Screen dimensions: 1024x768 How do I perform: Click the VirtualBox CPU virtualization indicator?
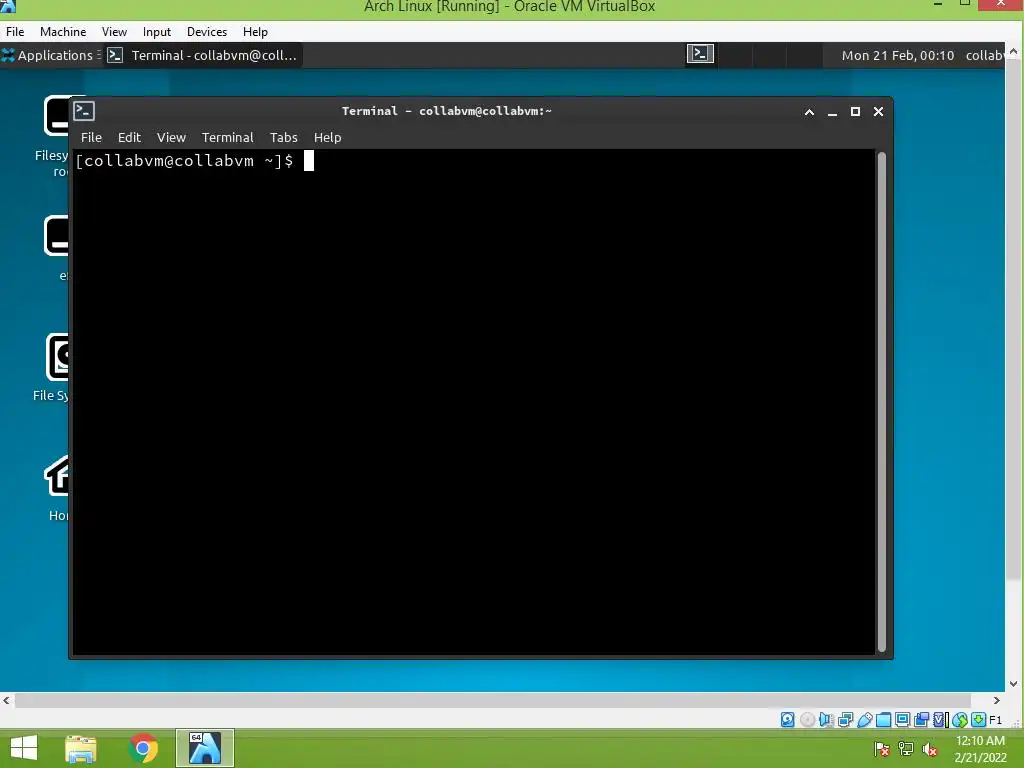(x=940, y=720)
